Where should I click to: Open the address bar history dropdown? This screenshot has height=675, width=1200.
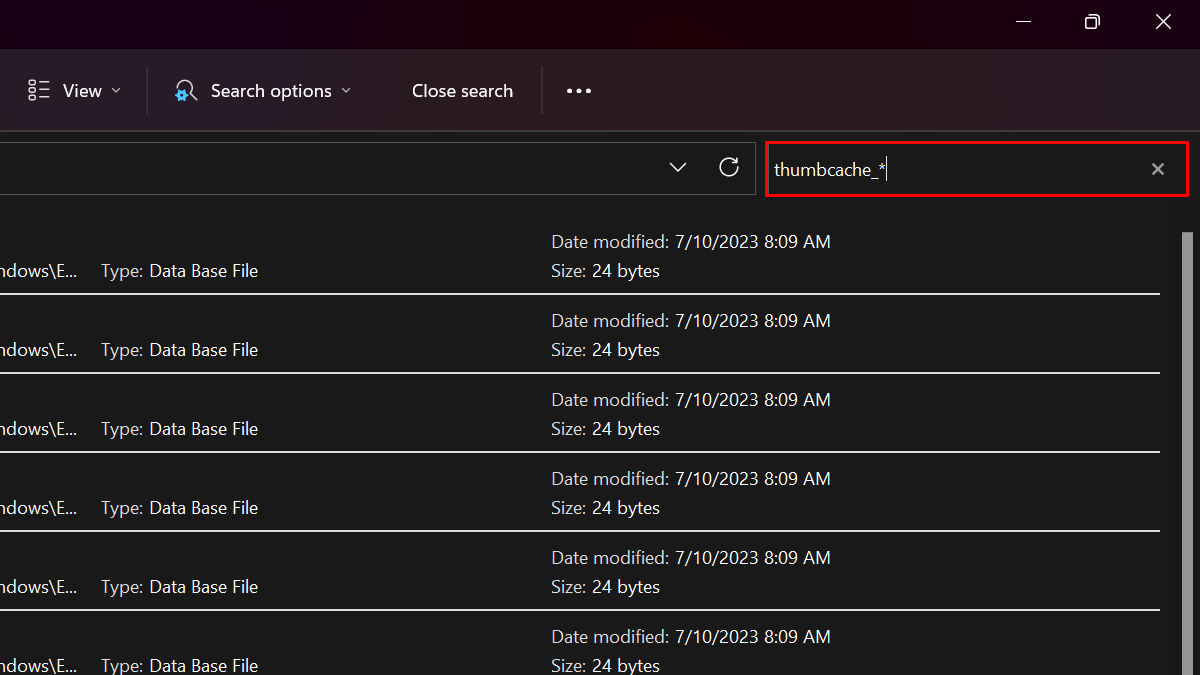pyautogui.click(x=678, y=167)
